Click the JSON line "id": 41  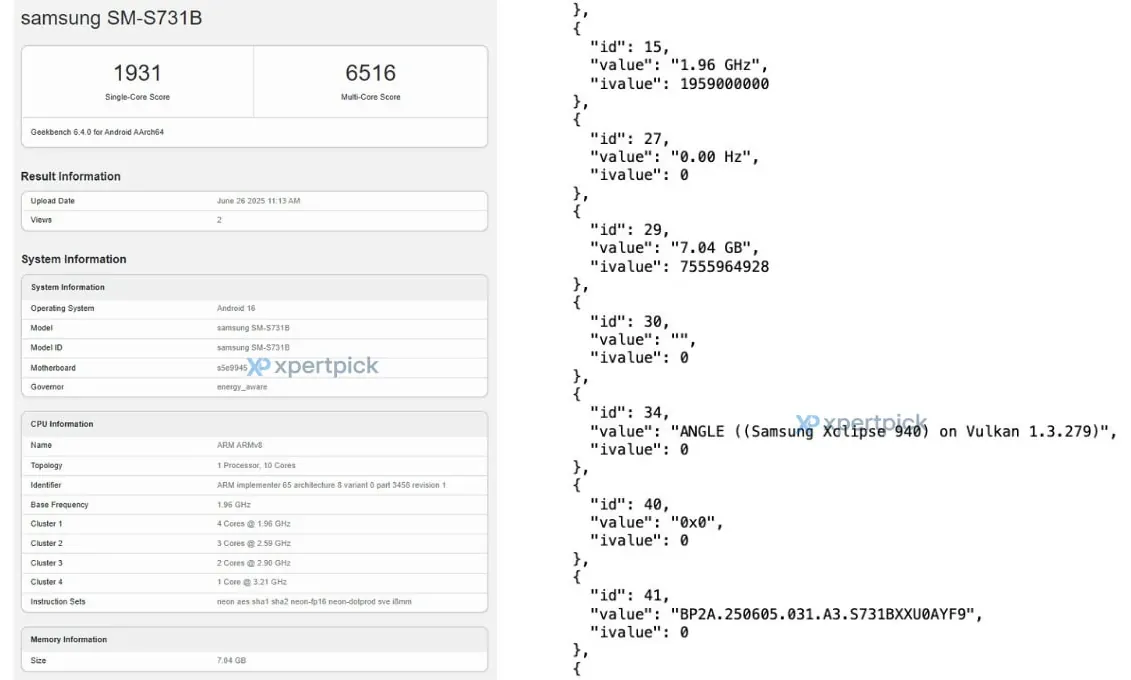tap(630, 595)
